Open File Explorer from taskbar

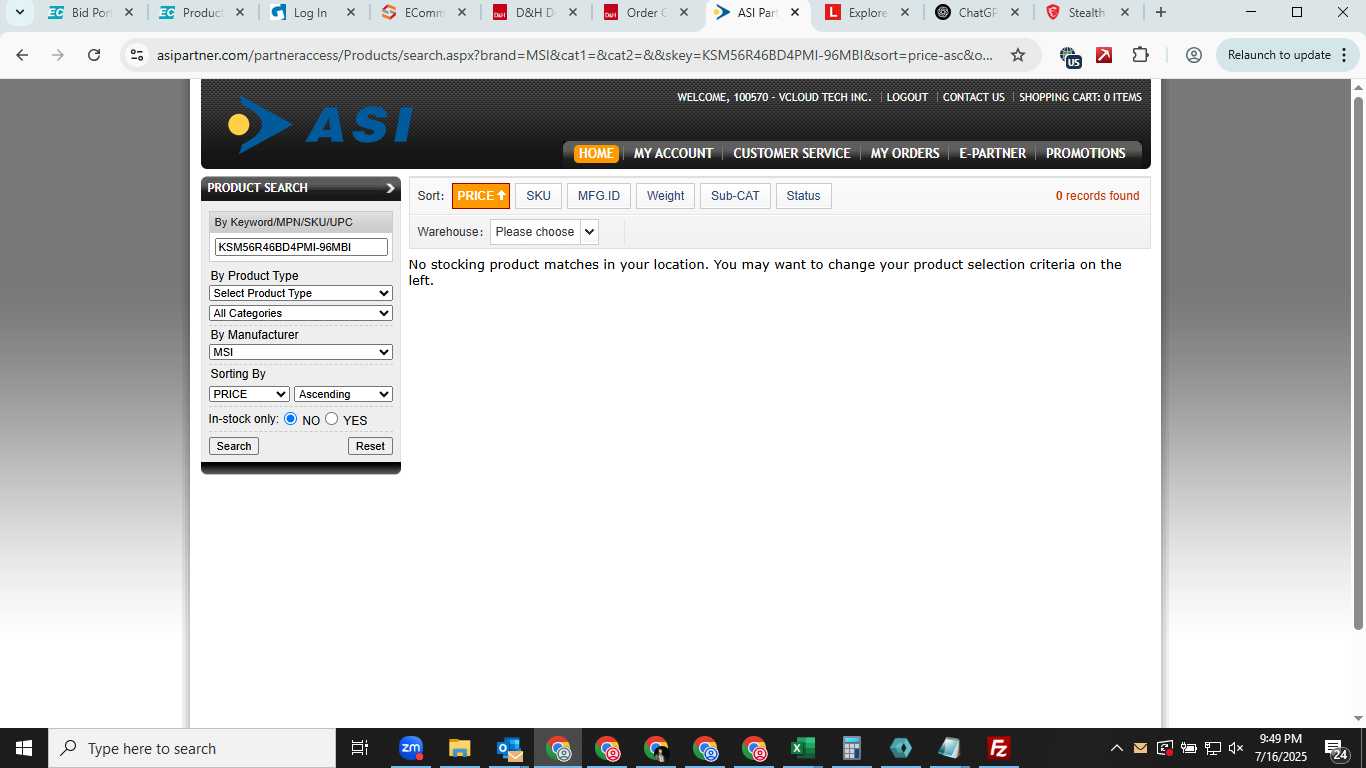[460, 748]
